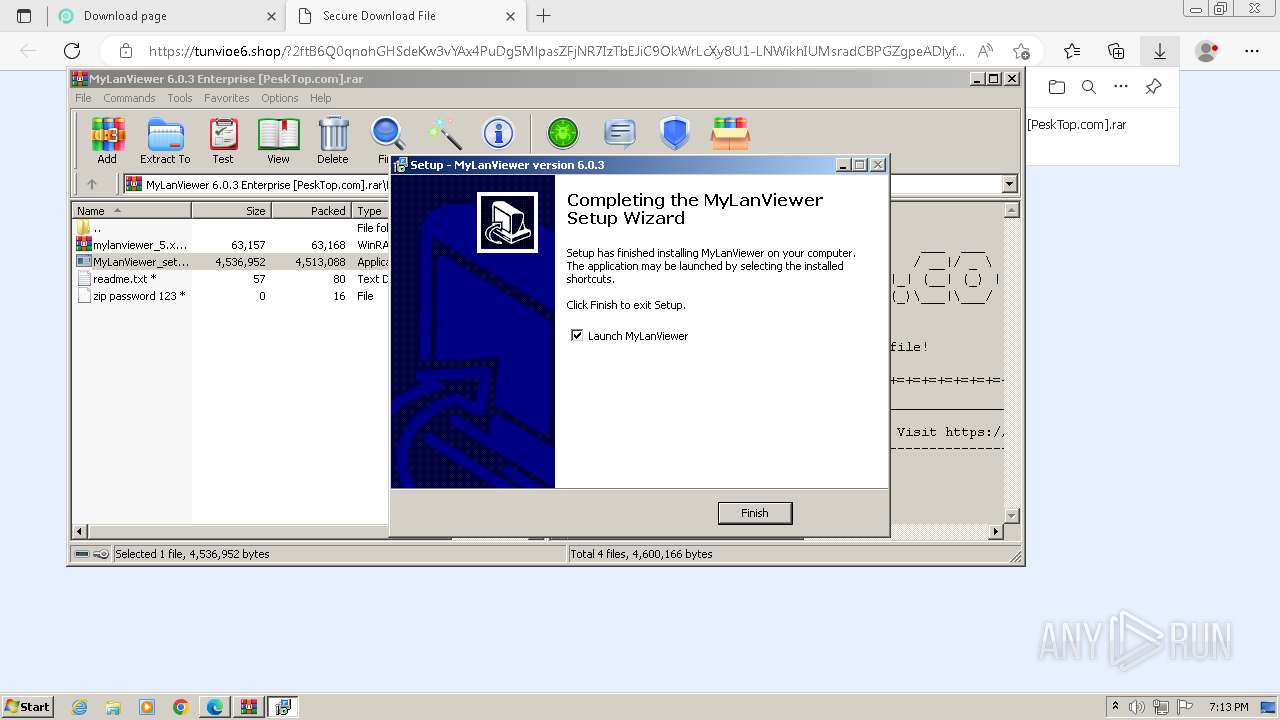The width and height of the screenshot is (1280, 720).
Task: Sort file list by Packed column
Action: 311,210
